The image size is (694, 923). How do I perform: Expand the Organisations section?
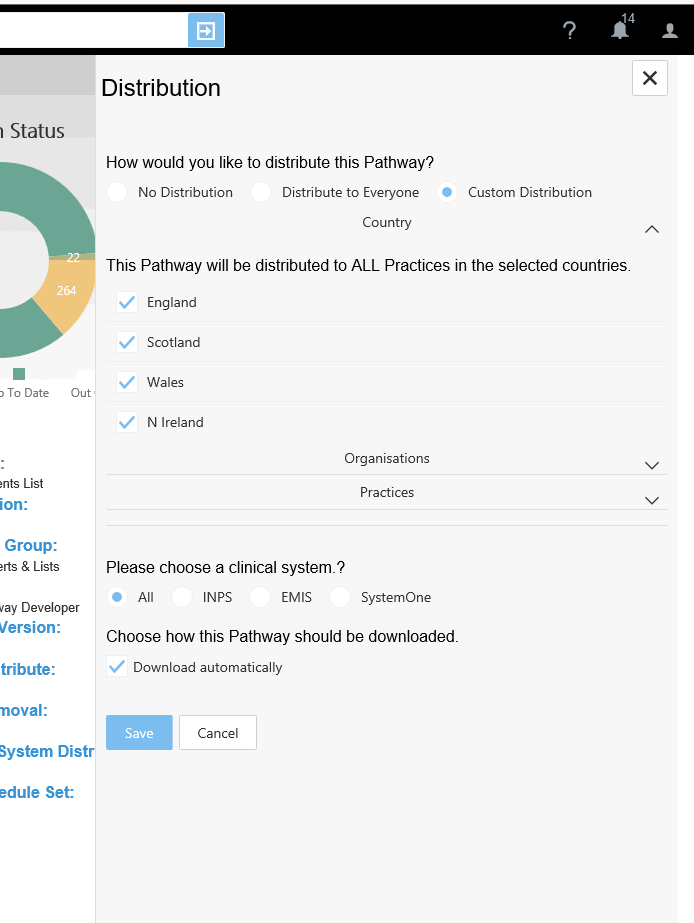[x=652, y=465]
